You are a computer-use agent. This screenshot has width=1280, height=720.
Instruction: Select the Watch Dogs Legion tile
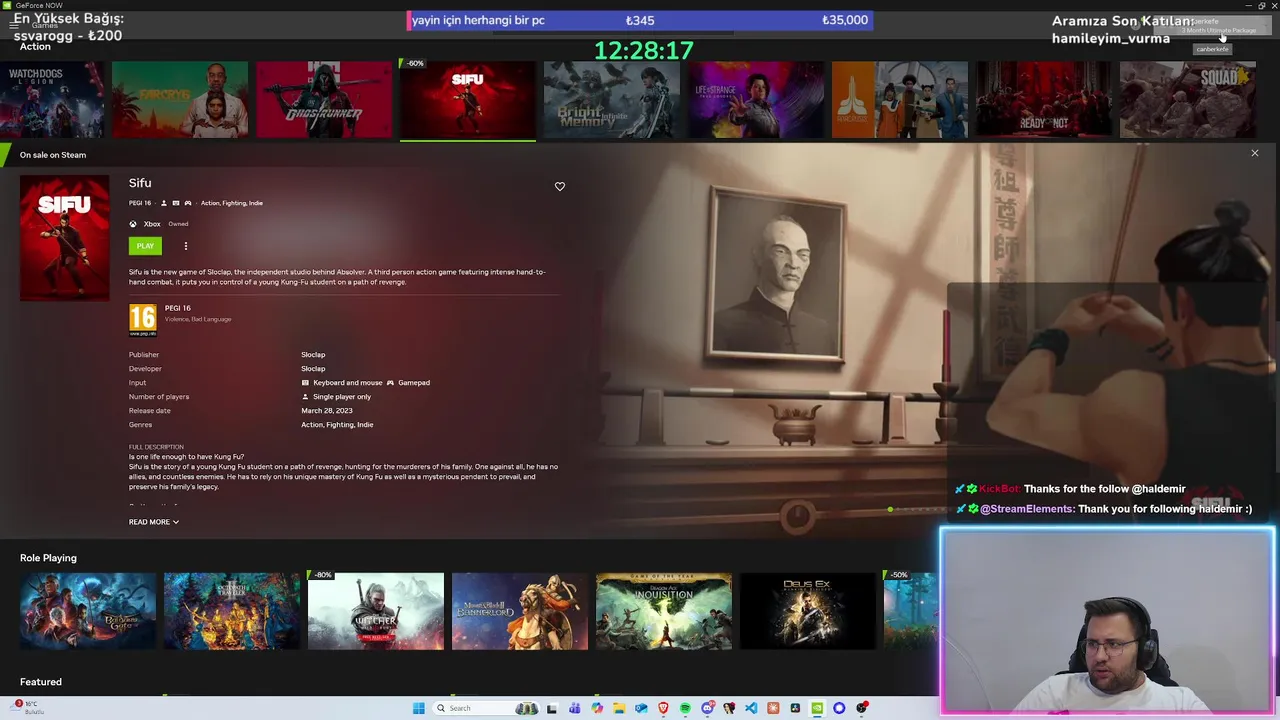pos(52,100)
